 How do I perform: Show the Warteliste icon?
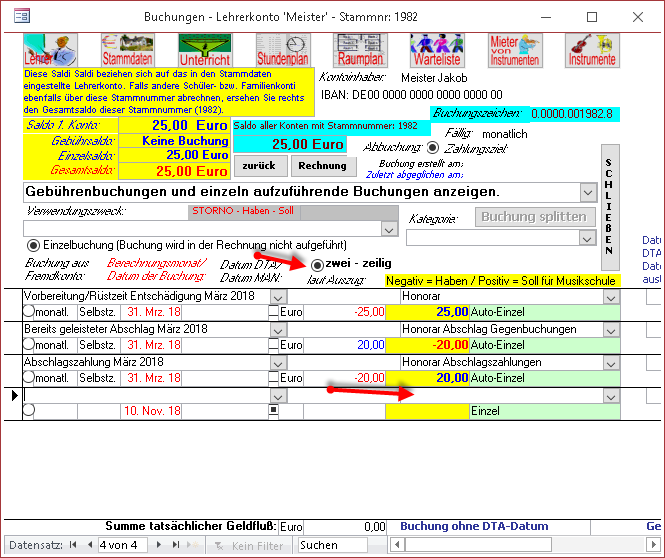(437, 50)
